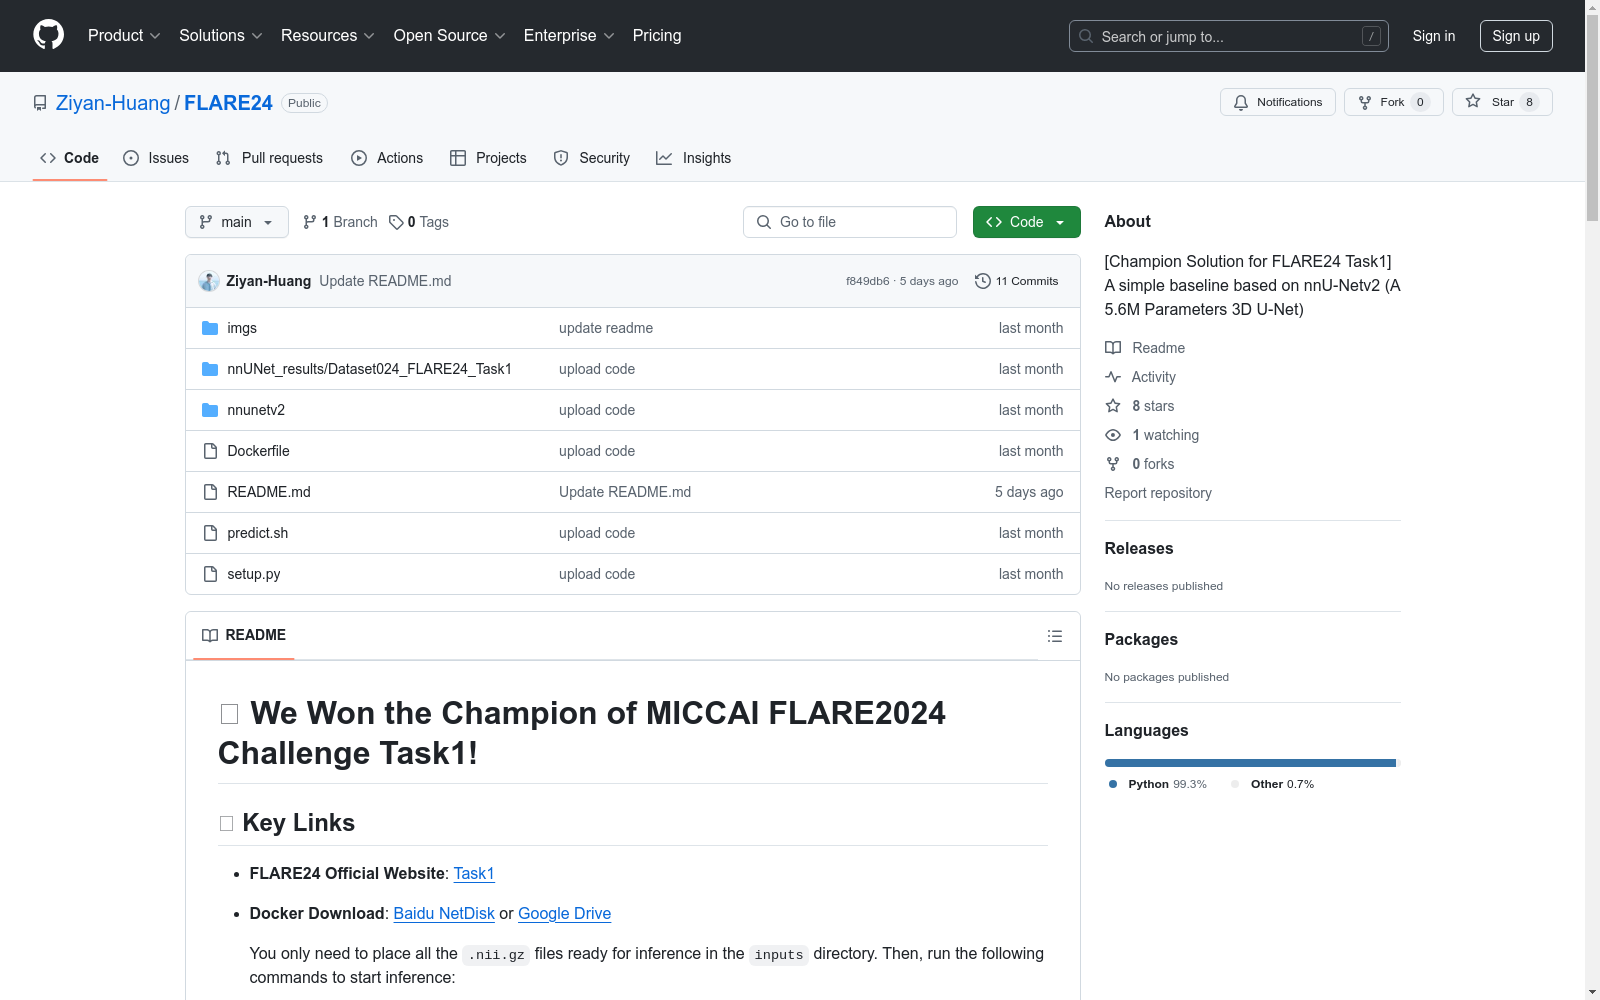
Task: Click the search magnifier icon
Action: pyautogui.click(x=1086, y=36)
